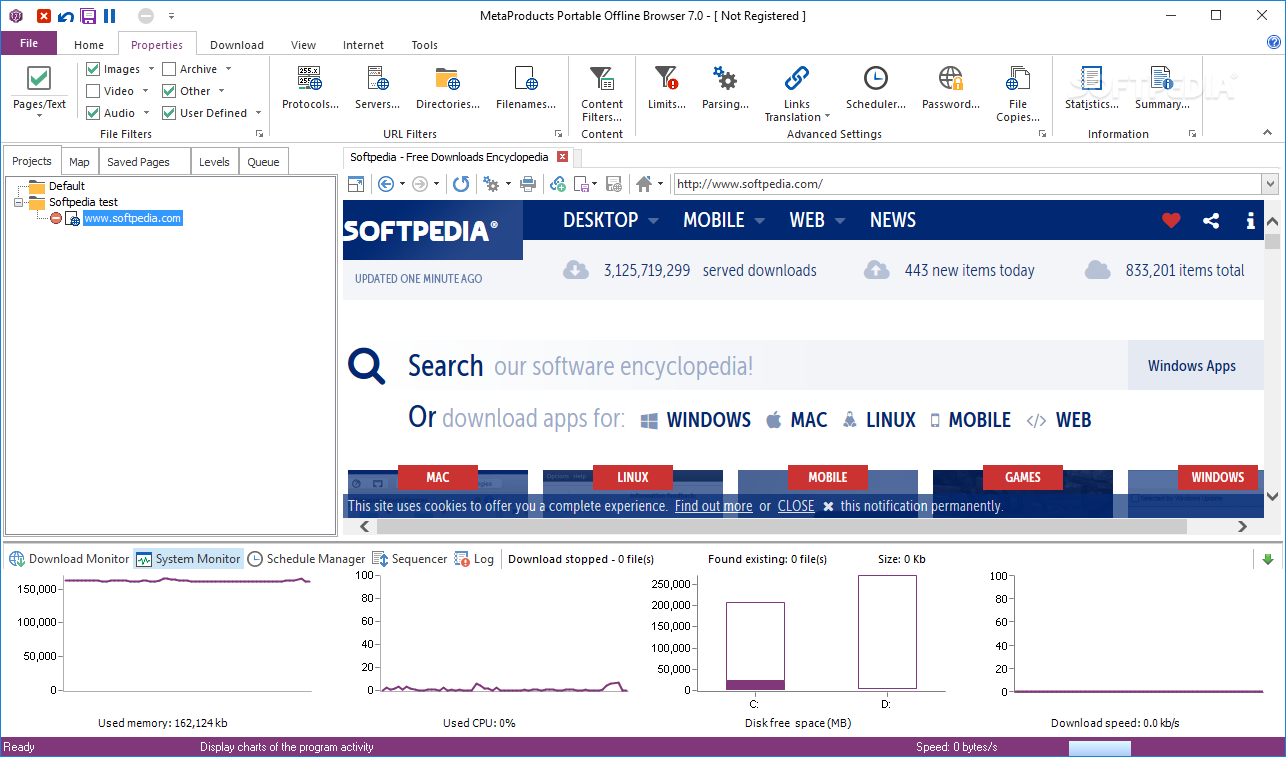The image size is (1286, 757).
Task: Click the status bar progress indicator
Action: [x=1100, y=748]
